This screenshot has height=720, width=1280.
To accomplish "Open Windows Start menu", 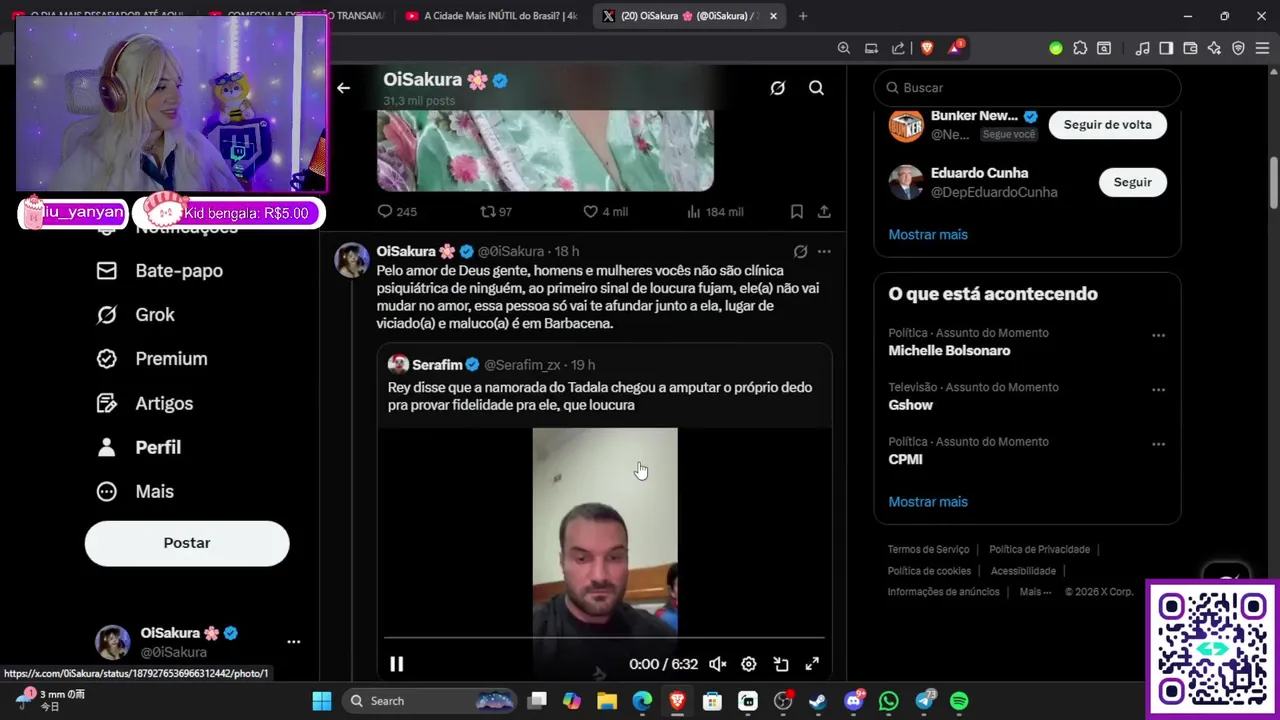I will (322, 701).
